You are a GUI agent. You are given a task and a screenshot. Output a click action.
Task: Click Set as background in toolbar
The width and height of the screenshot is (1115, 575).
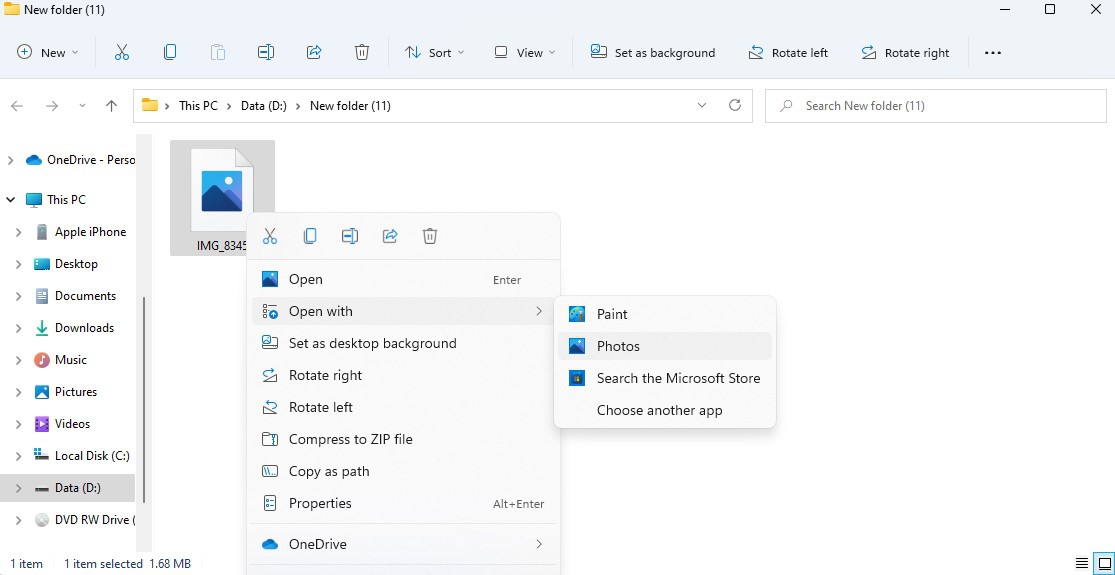653,53
